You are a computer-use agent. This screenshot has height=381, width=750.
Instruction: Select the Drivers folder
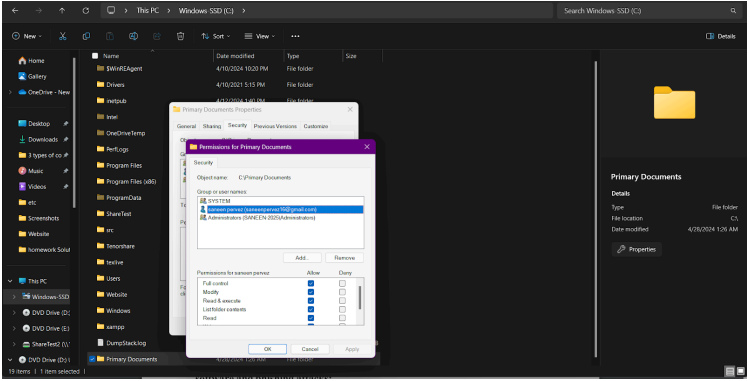(110, 85)
